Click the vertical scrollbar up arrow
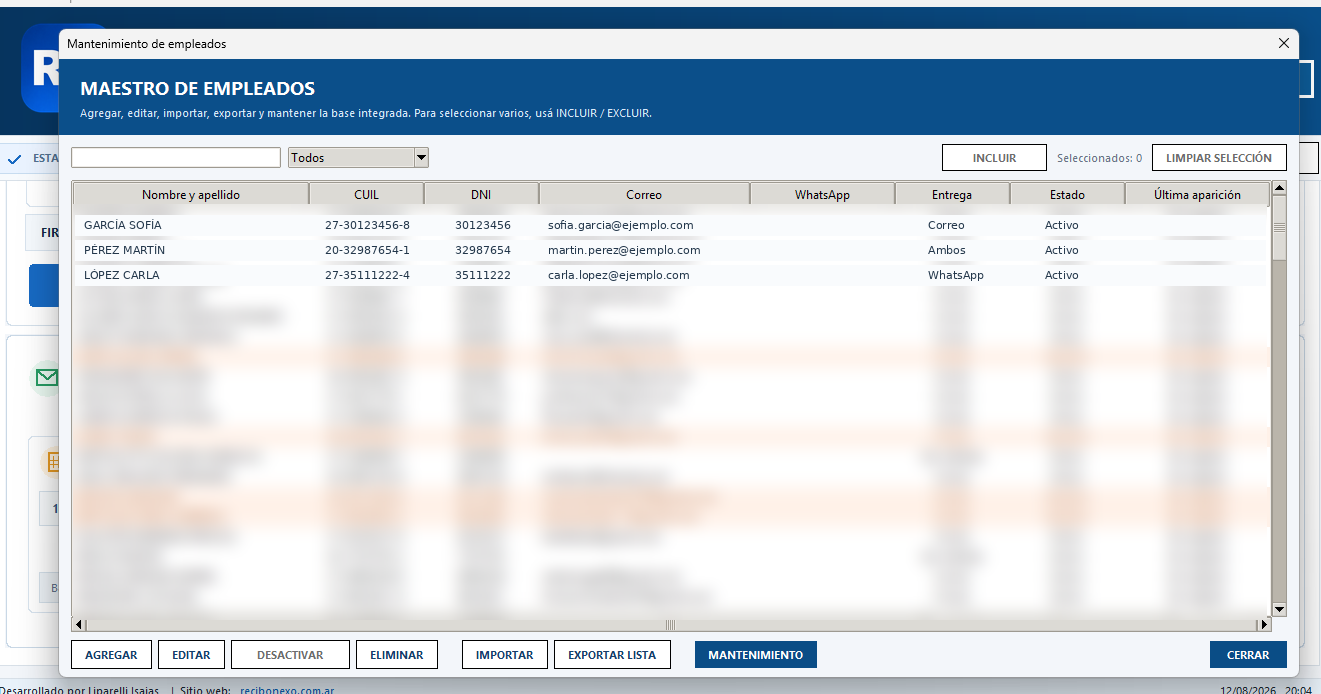 coord(1279,188)
